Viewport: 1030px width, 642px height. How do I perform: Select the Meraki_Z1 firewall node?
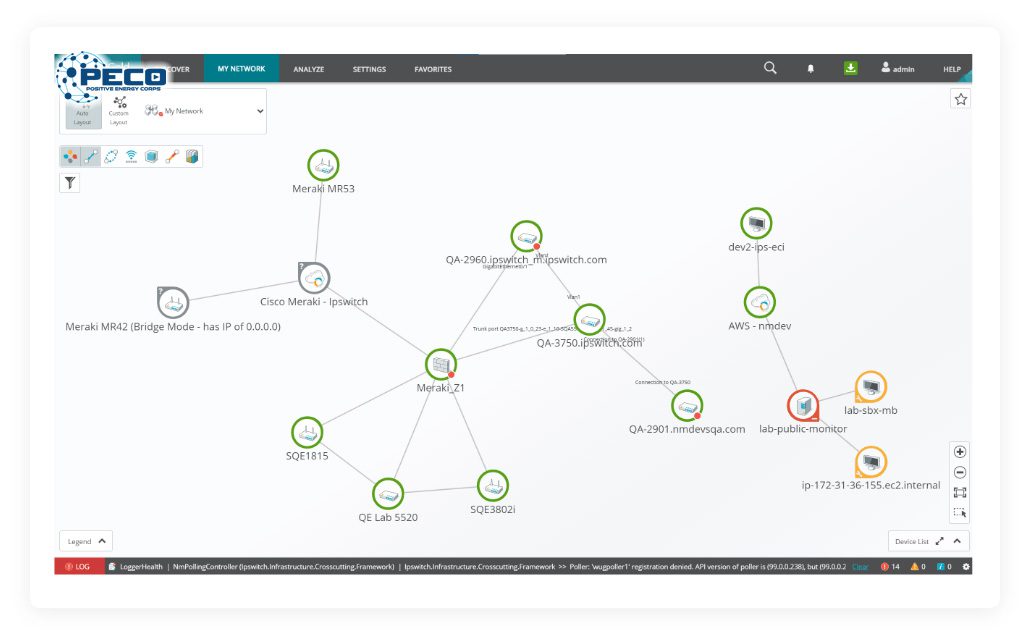tap(441, 365)
